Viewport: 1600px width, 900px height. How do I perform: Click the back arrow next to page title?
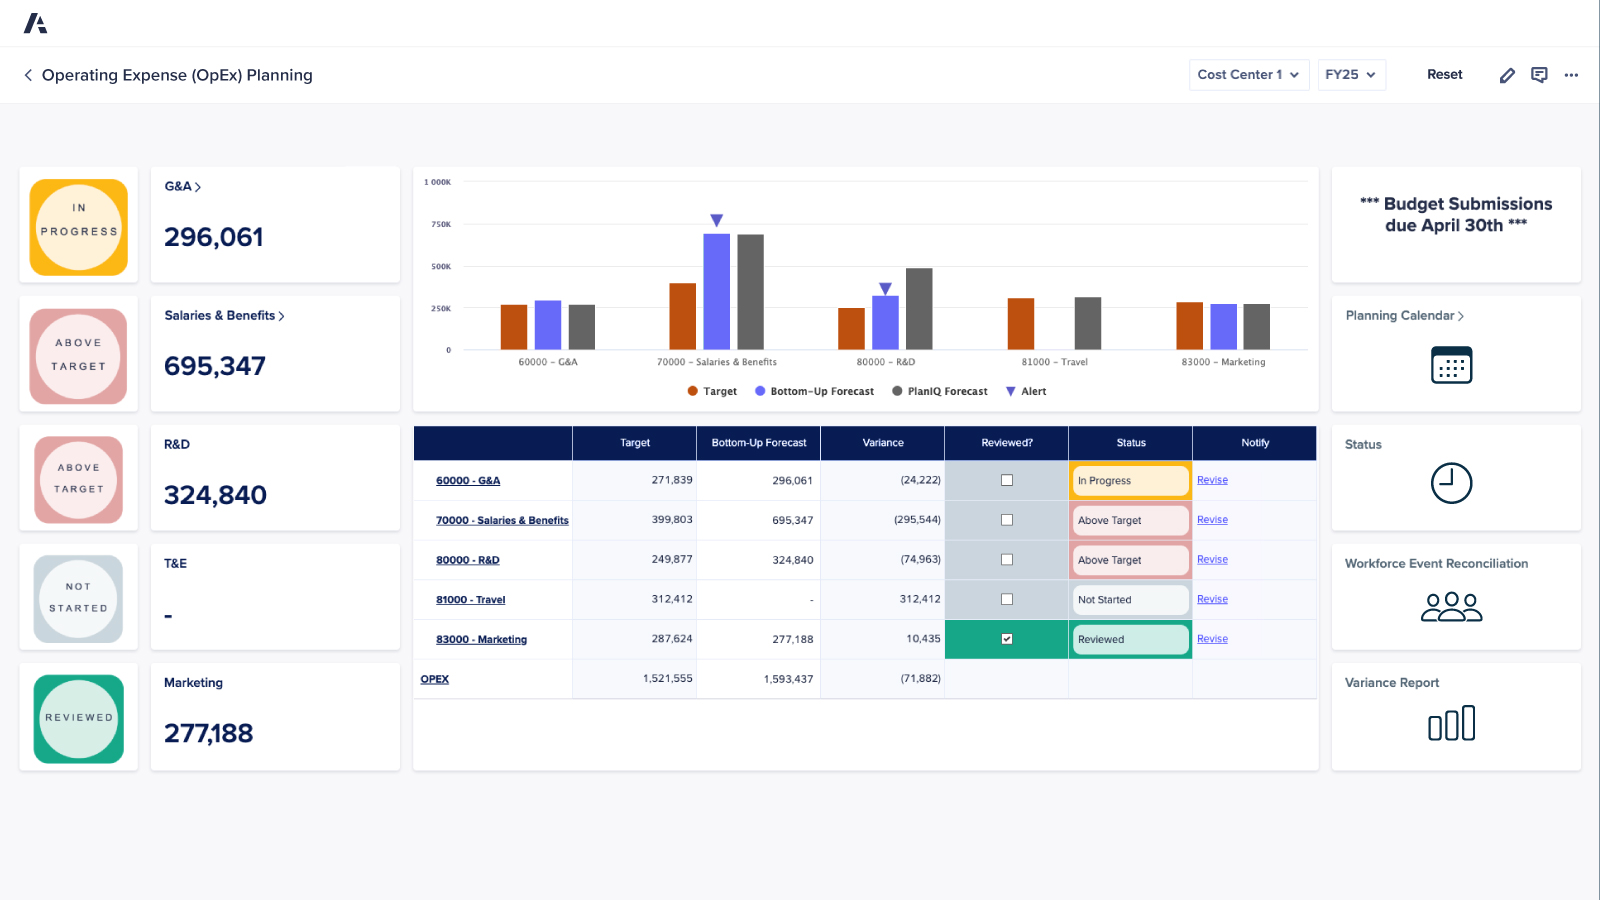(27, 74)
